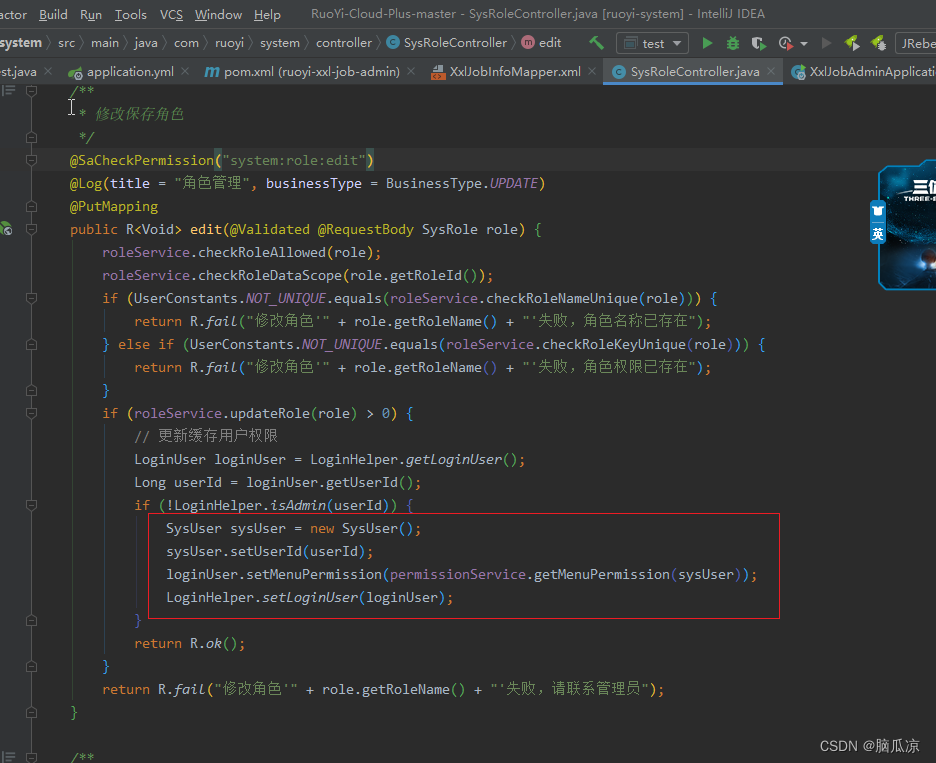Viewport: 936px width, 763px height.
Task: Click the checkRoleAllowed method call
Action: tap(261, 253)
